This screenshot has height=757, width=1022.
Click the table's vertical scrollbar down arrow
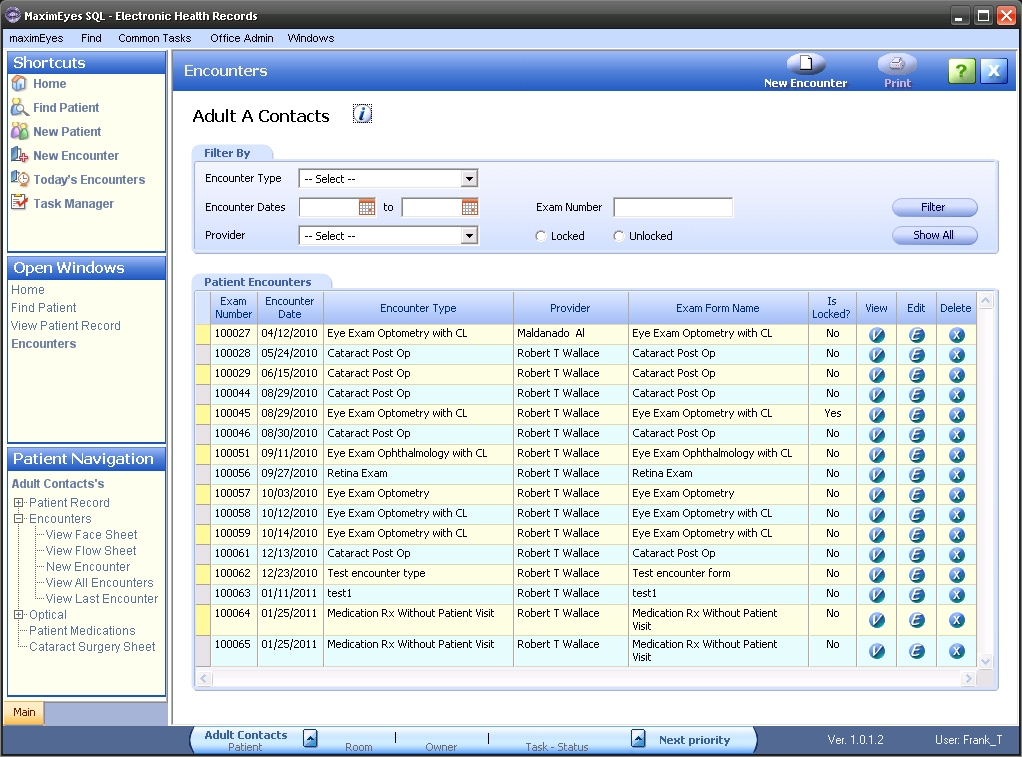click(x=986, y=661)
